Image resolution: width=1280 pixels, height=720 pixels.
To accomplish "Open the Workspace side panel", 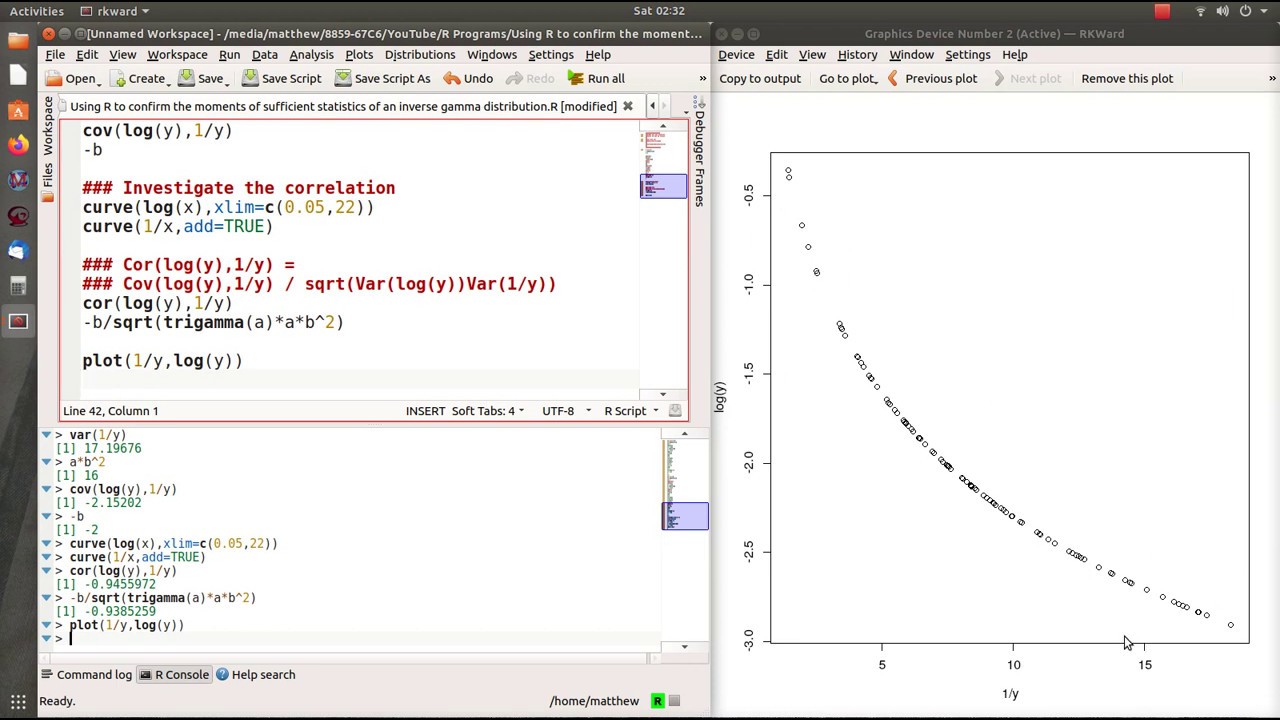I will click(x=48, y=126).
